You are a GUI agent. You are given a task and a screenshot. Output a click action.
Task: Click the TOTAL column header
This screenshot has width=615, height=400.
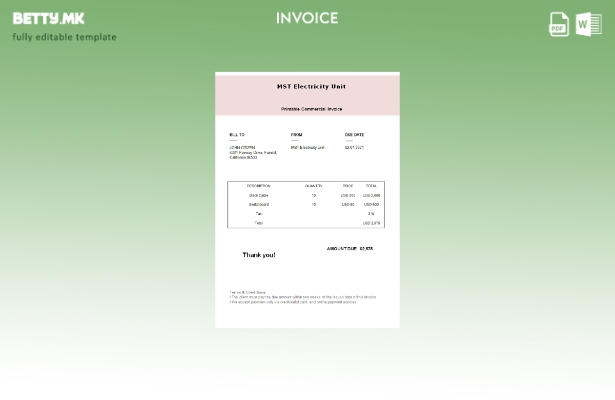click(x=371, y=186)
